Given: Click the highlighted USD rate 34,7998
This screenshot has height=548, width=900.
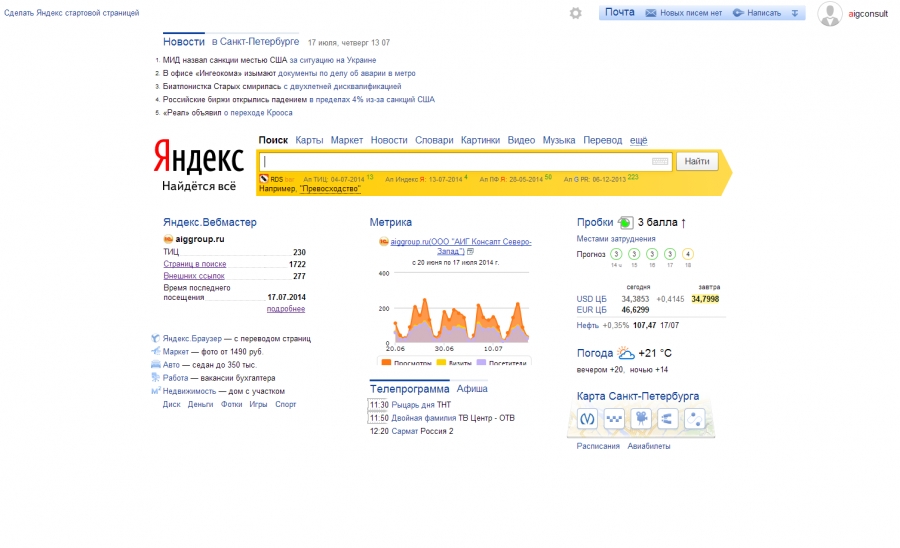Looking at the screenshot, I should point(705,299).
